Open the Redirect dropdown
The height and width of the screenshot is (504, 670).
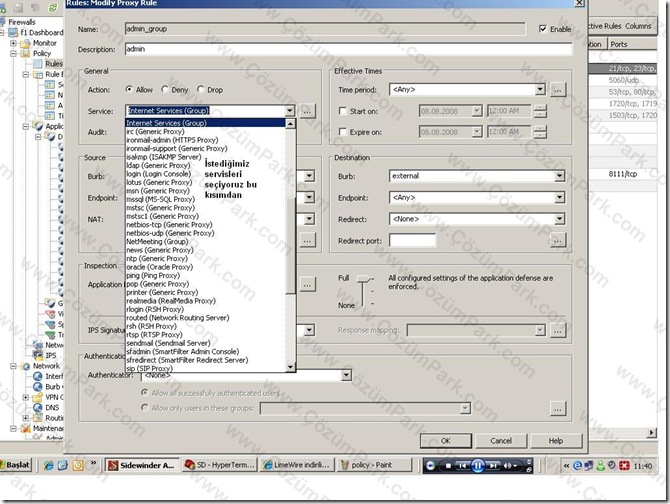pos(559,219)
